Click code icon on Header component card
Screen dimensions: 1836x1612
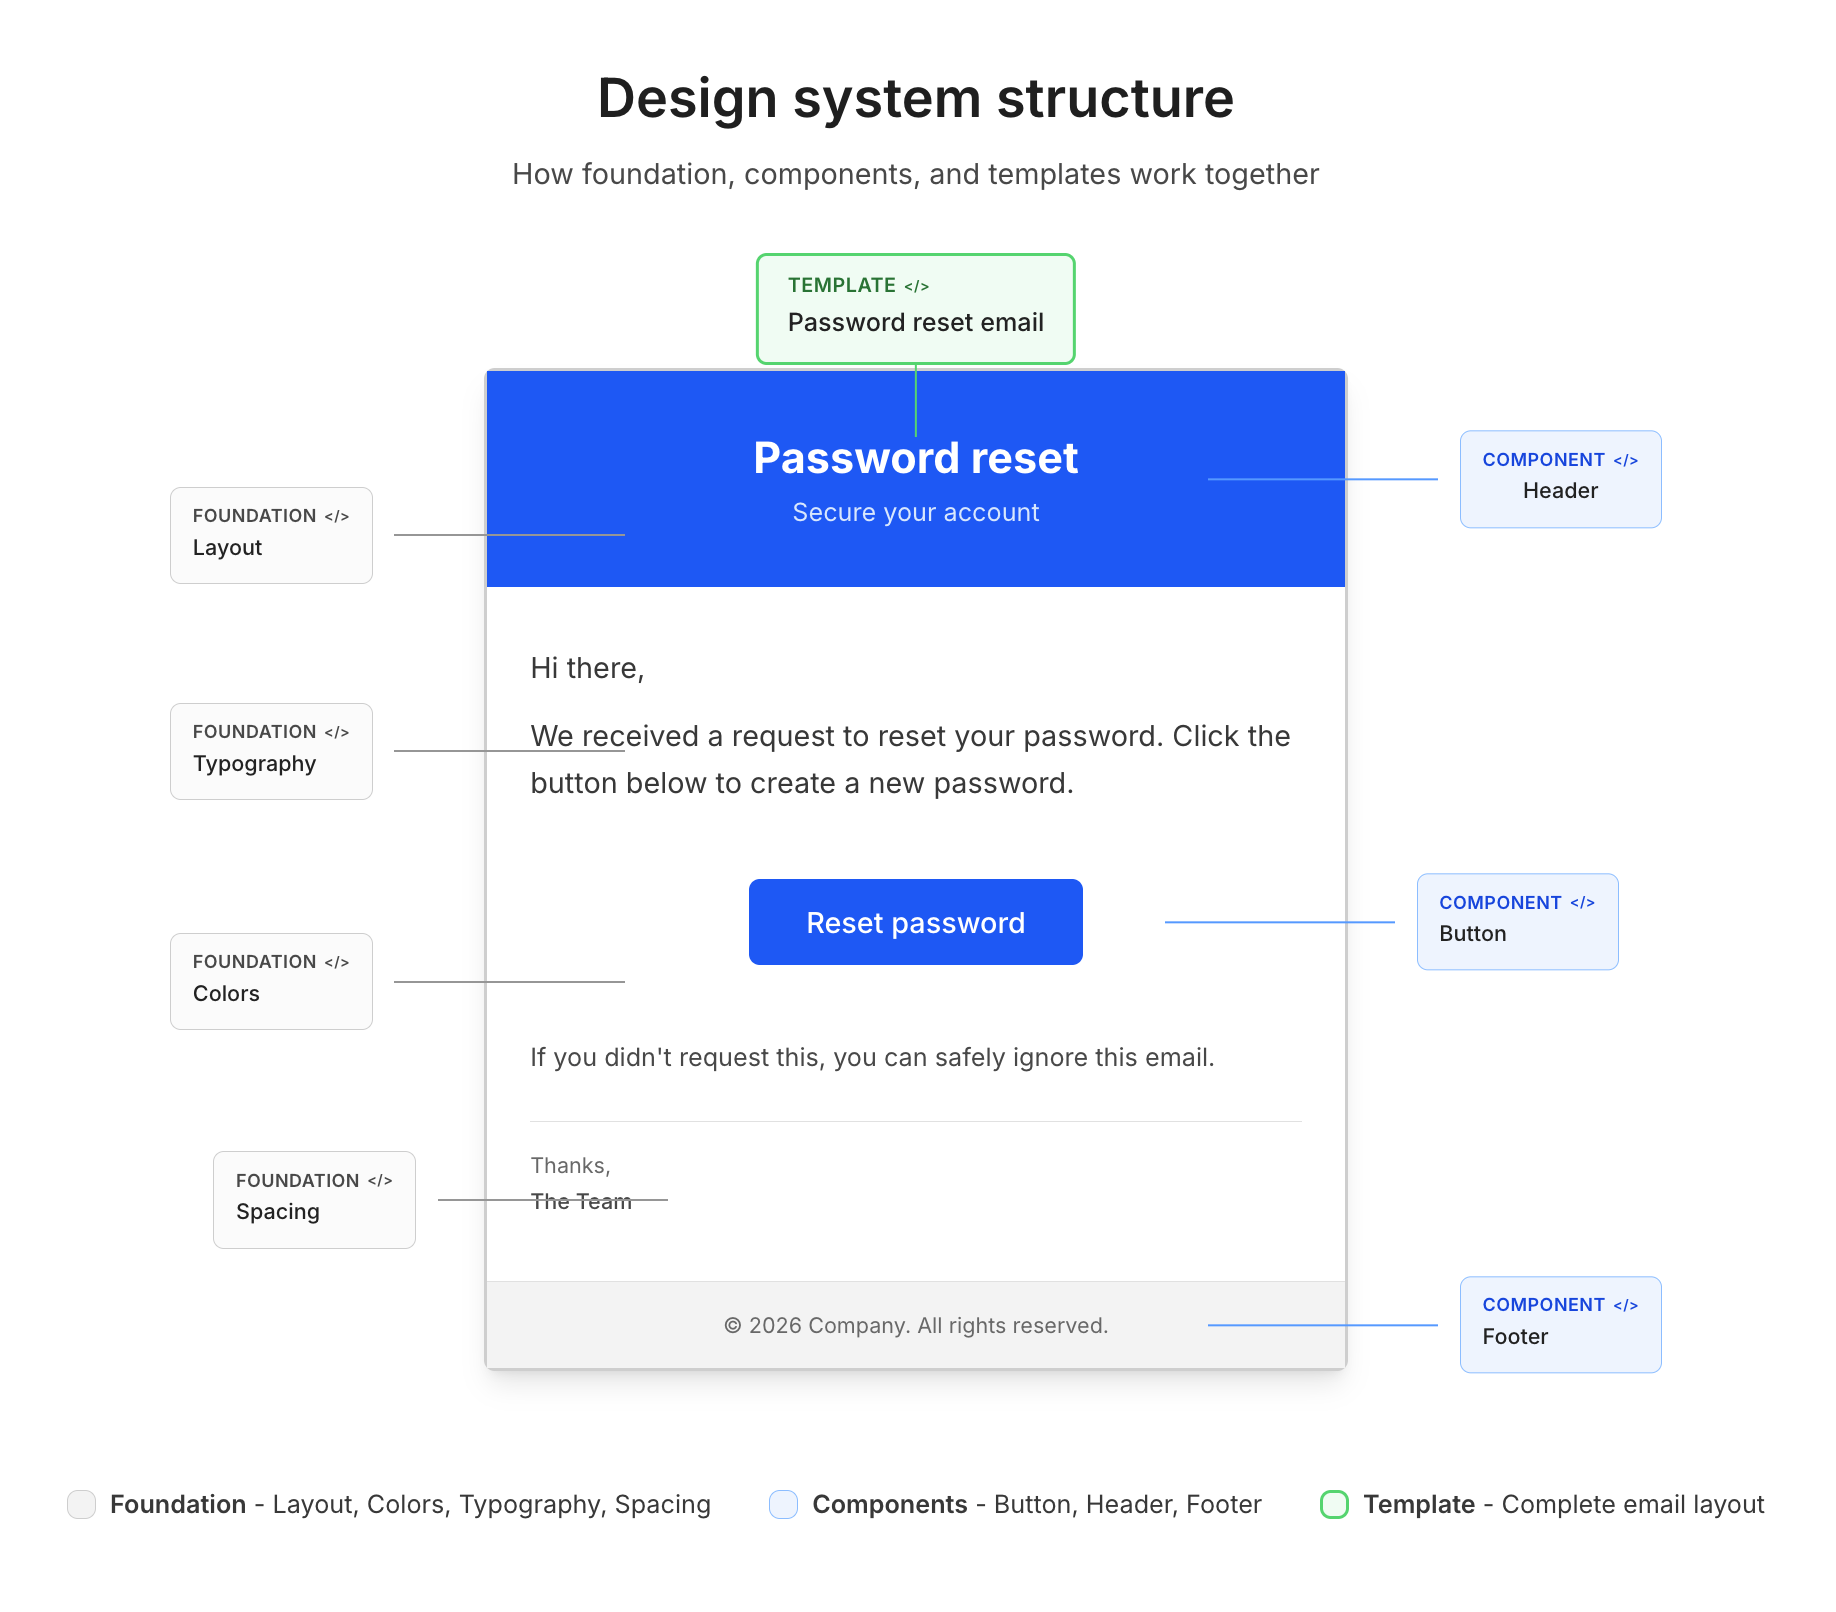(x=1625, y=461)
